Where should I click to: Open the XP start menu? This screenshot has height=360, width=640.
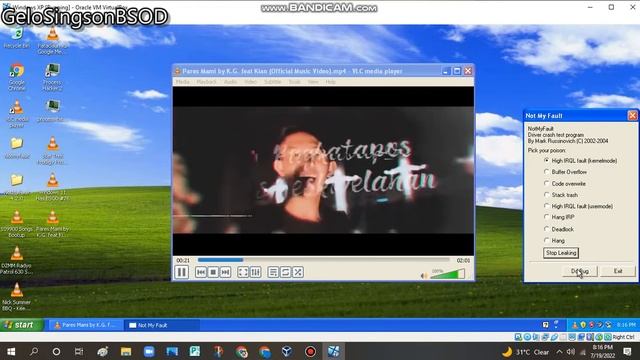click(x=21, y=325)
